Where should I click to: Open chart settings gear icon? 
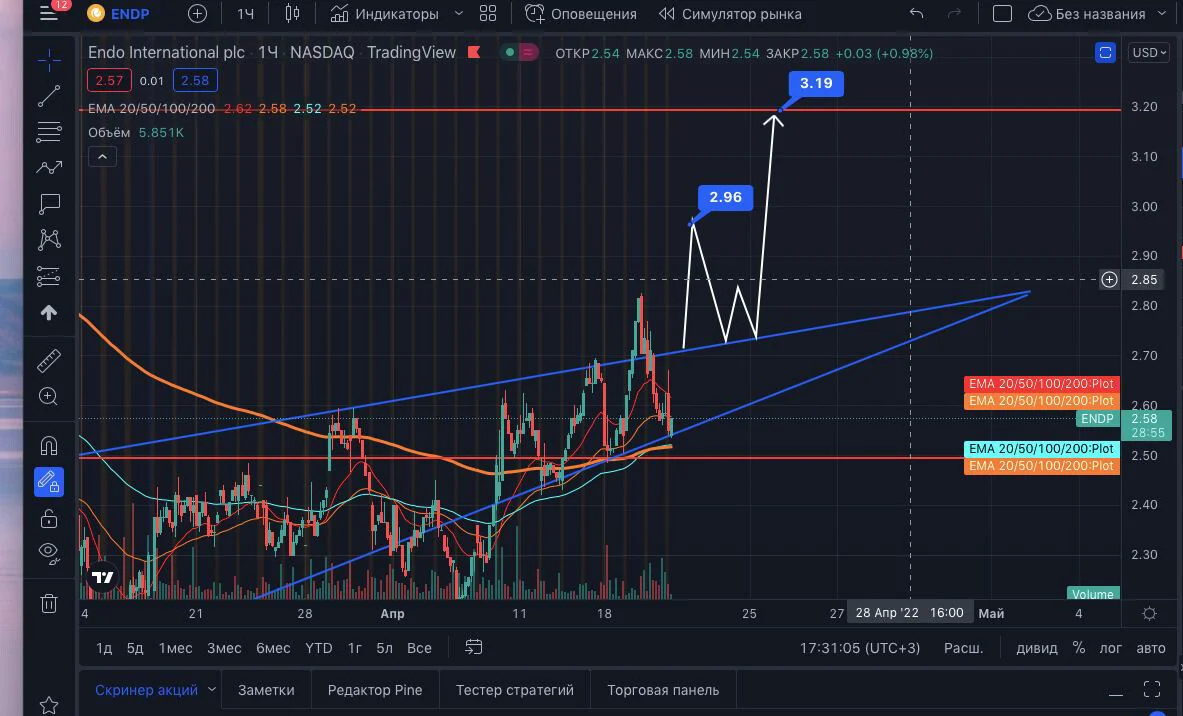pos(1149,613)
